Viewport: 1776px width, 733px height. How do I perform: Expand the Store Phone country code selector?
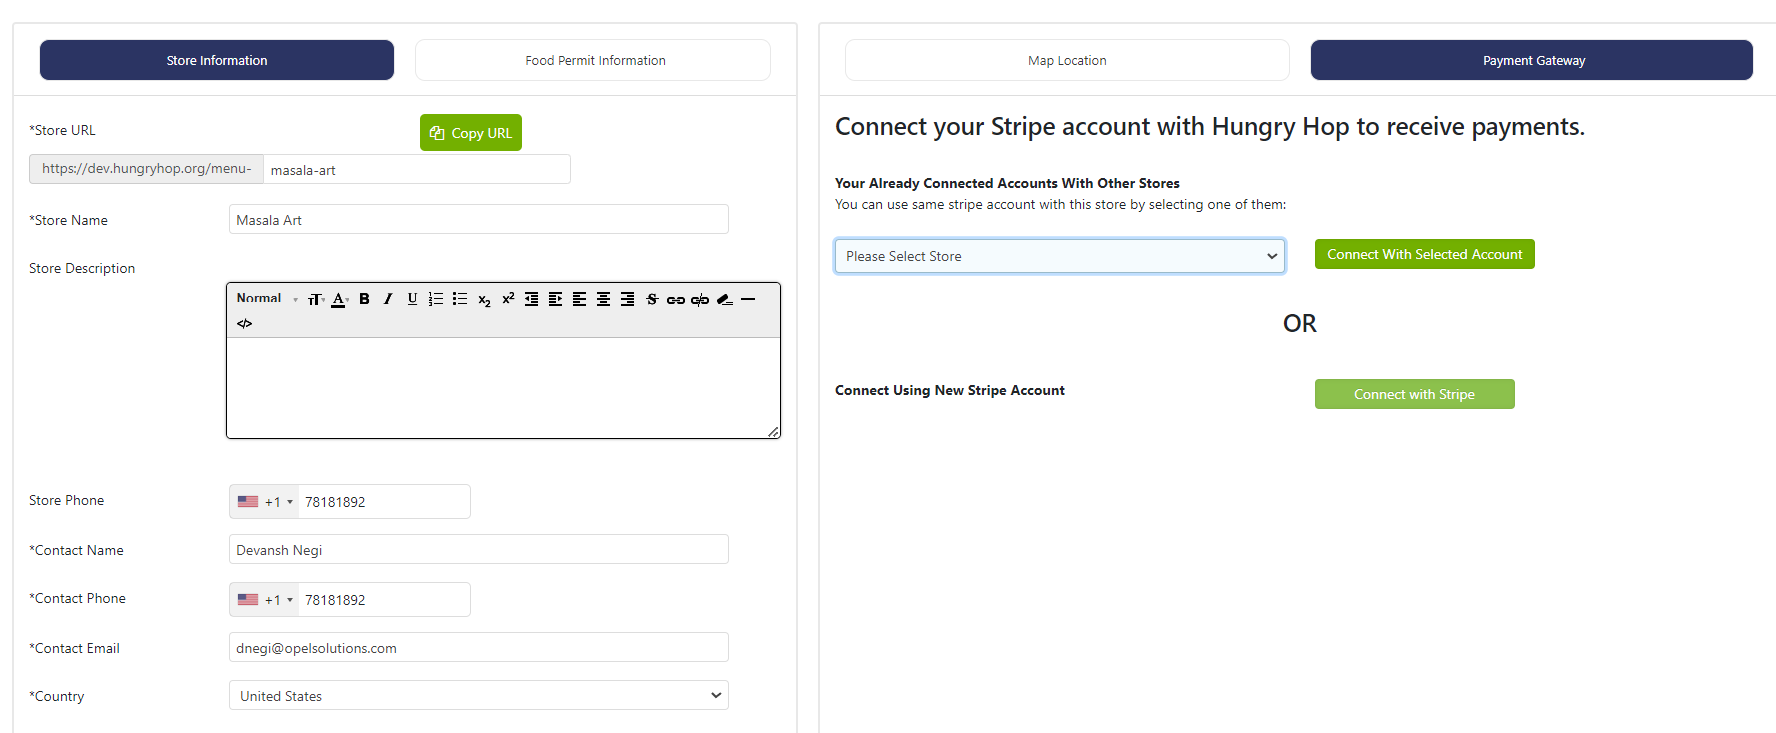(x=265, y=502)
